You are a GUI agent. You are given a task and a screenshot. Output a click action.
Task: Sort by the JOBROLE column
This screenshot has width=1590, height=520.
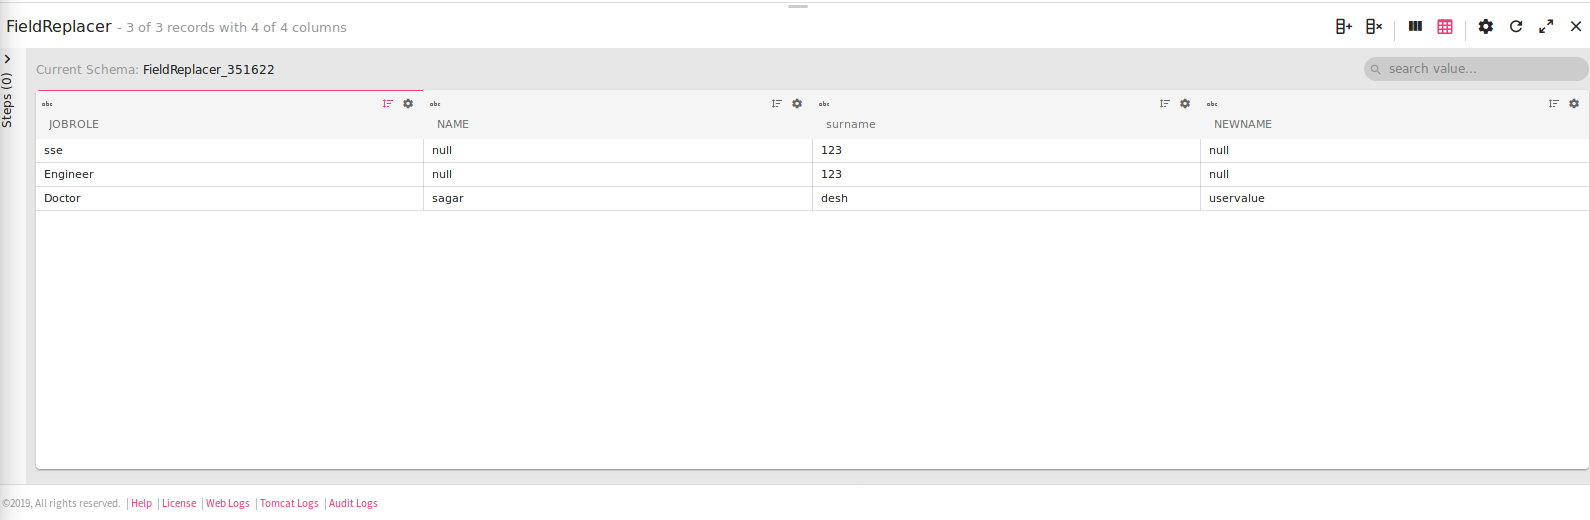tap(388, 104)
